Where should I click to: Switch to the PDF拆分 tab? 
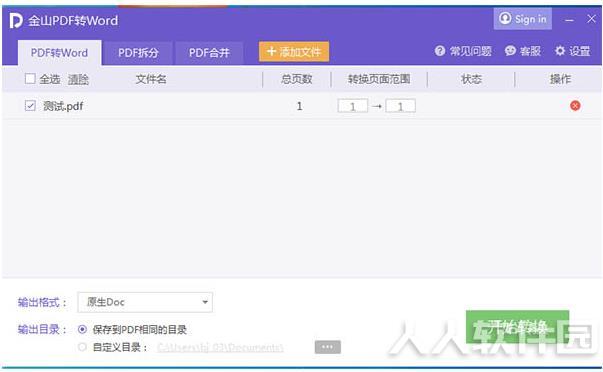pos(138,53)
